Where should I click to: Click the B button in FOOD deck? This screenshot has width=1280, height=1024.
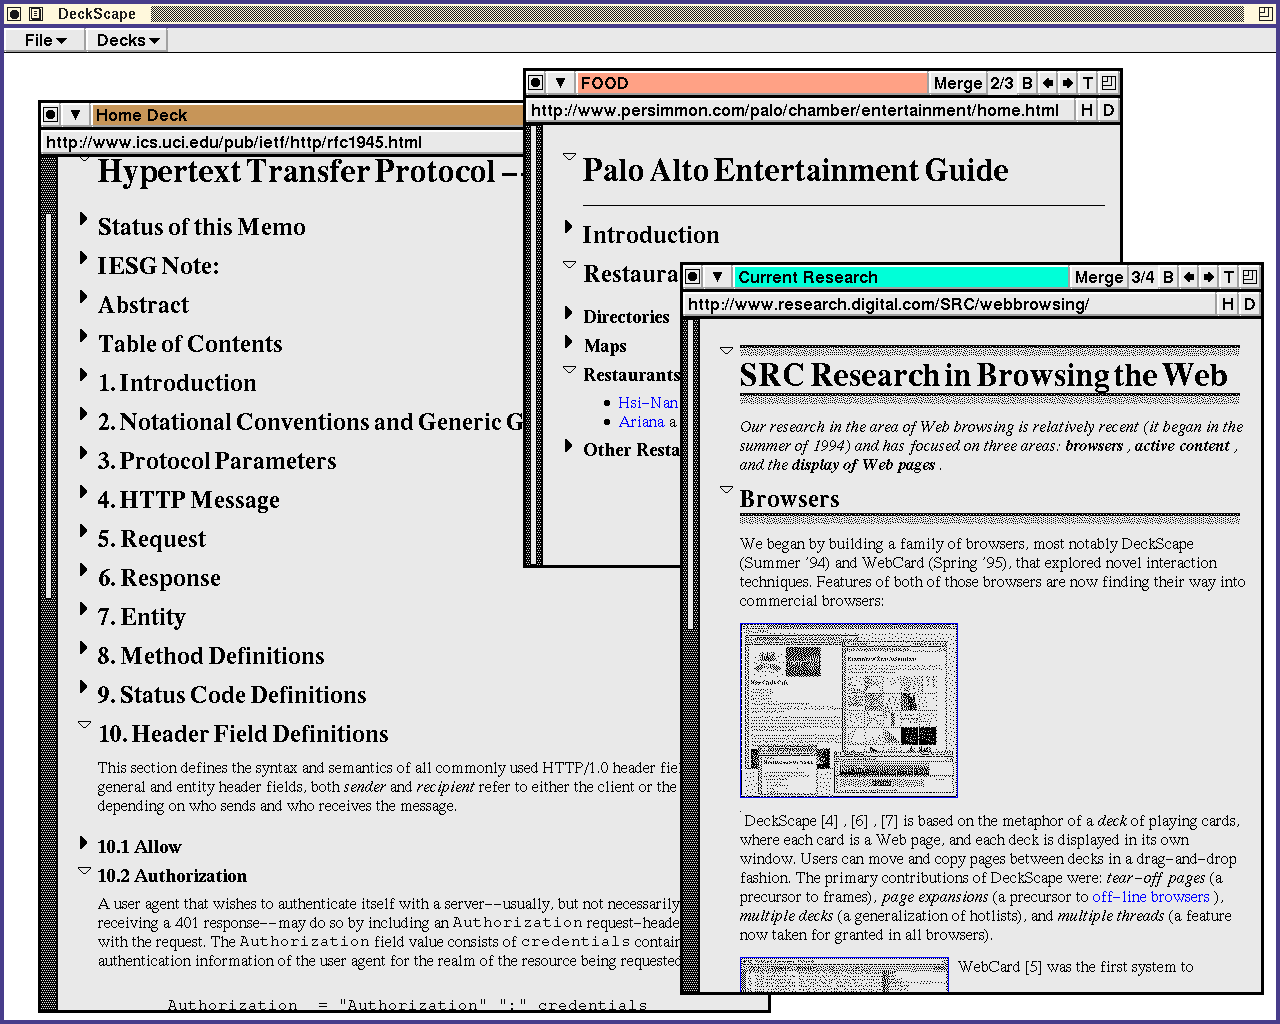tap(1027, 83)
